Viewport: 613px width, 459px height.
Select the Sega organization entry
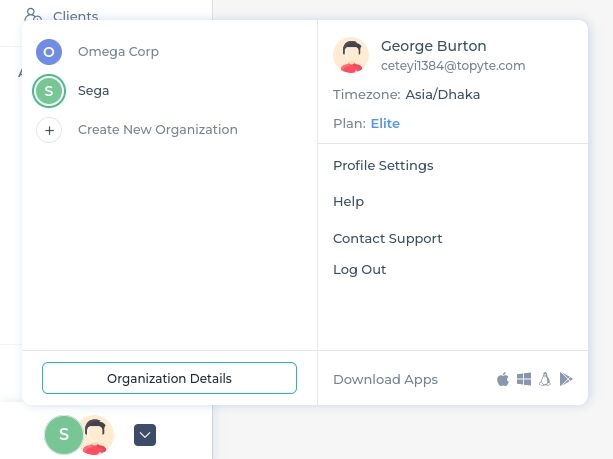(93, 91)
